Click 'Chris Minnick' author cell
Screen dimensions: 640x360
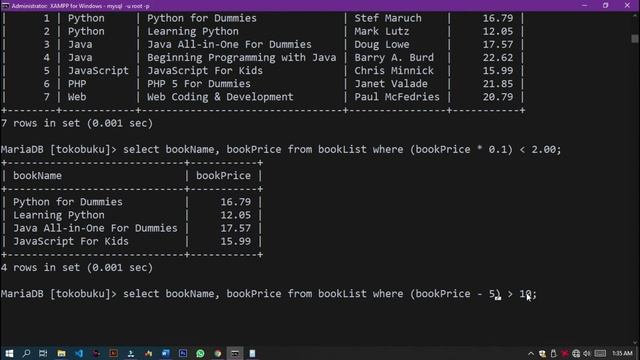394,71
